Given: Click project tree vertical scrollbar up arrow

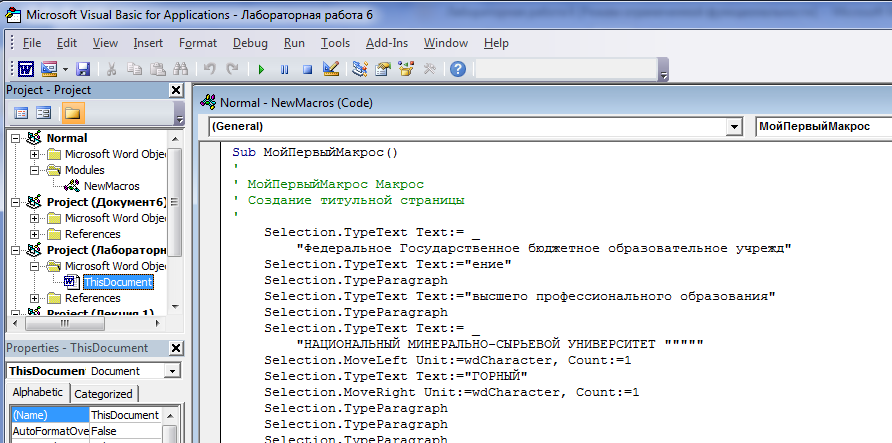Looking at the screenshot, I should (x=175, y=139).
